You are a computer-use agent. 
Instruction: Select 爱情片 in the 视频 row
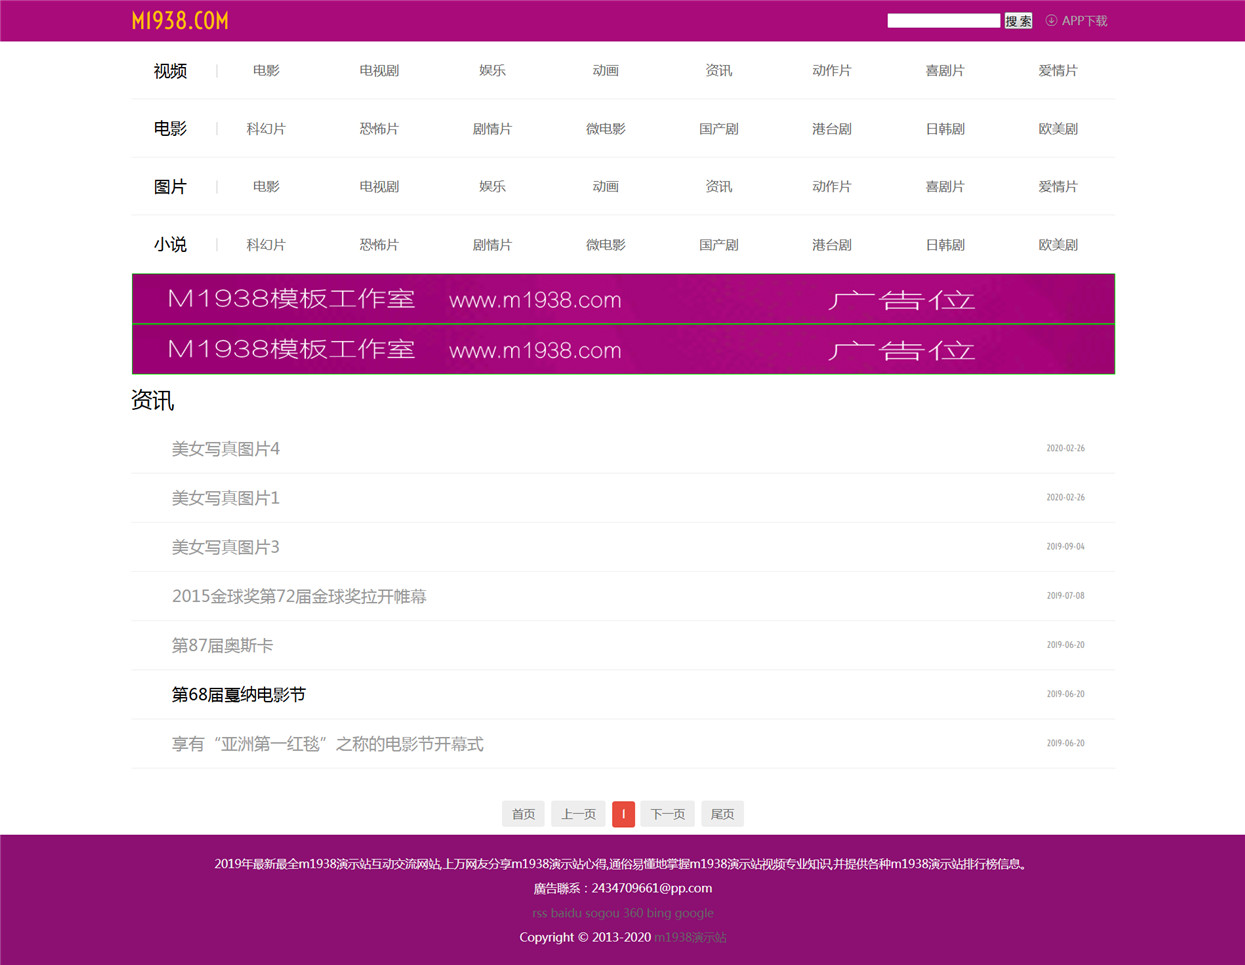[x=1057, y=71]
